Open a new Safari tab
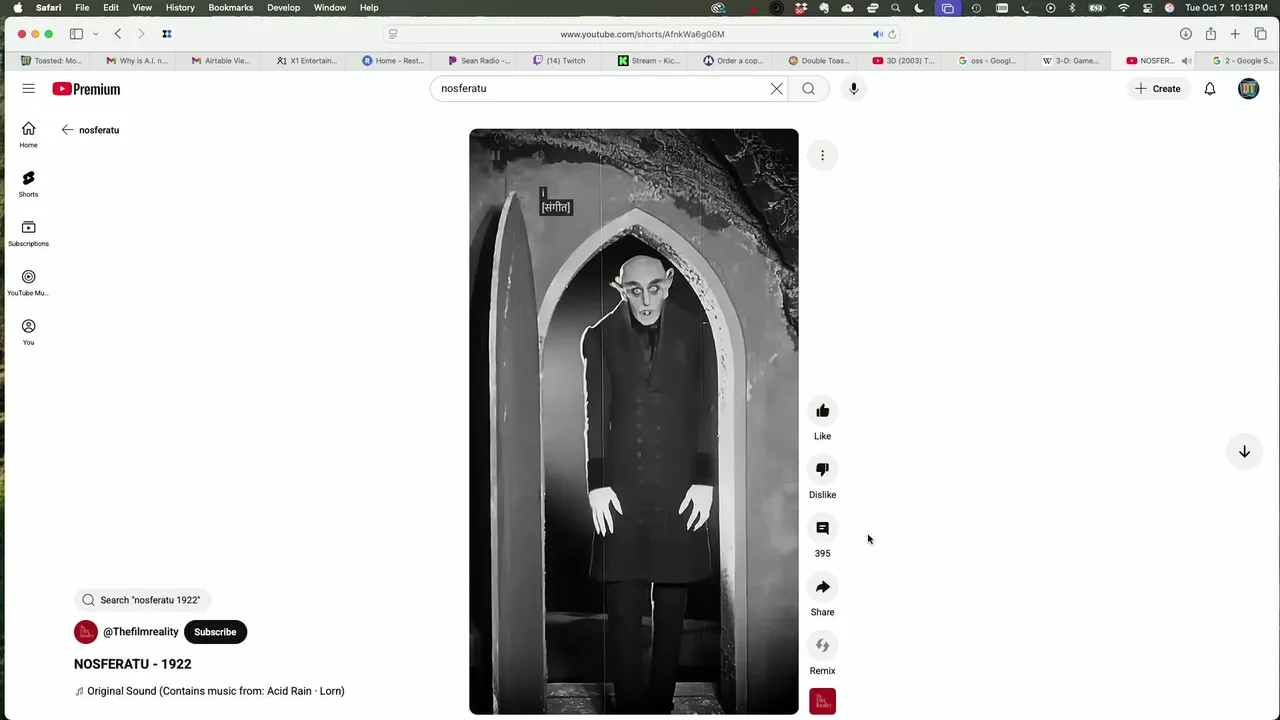Screen dimensions: 1280x720 click(x=1235, y=34)
